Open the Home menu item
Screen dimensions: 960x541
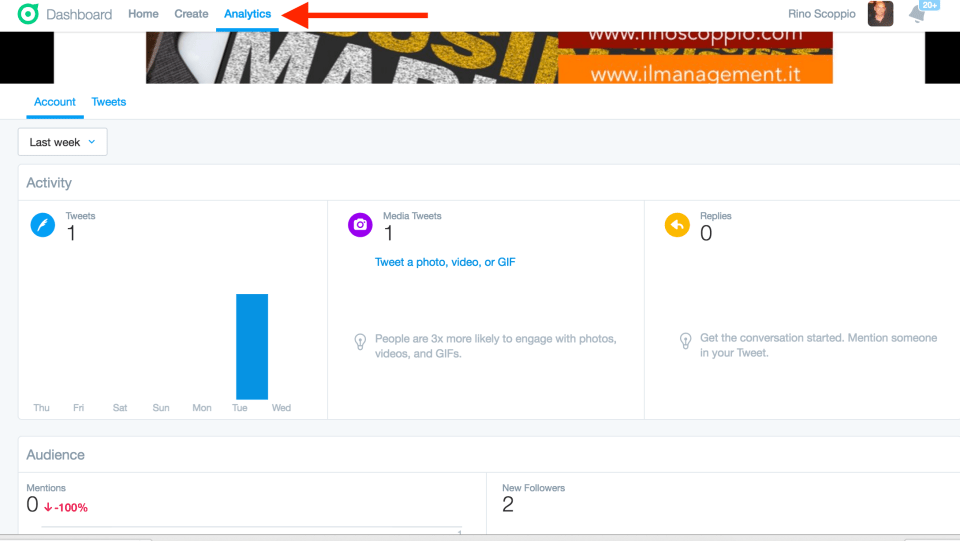point(143,14)
